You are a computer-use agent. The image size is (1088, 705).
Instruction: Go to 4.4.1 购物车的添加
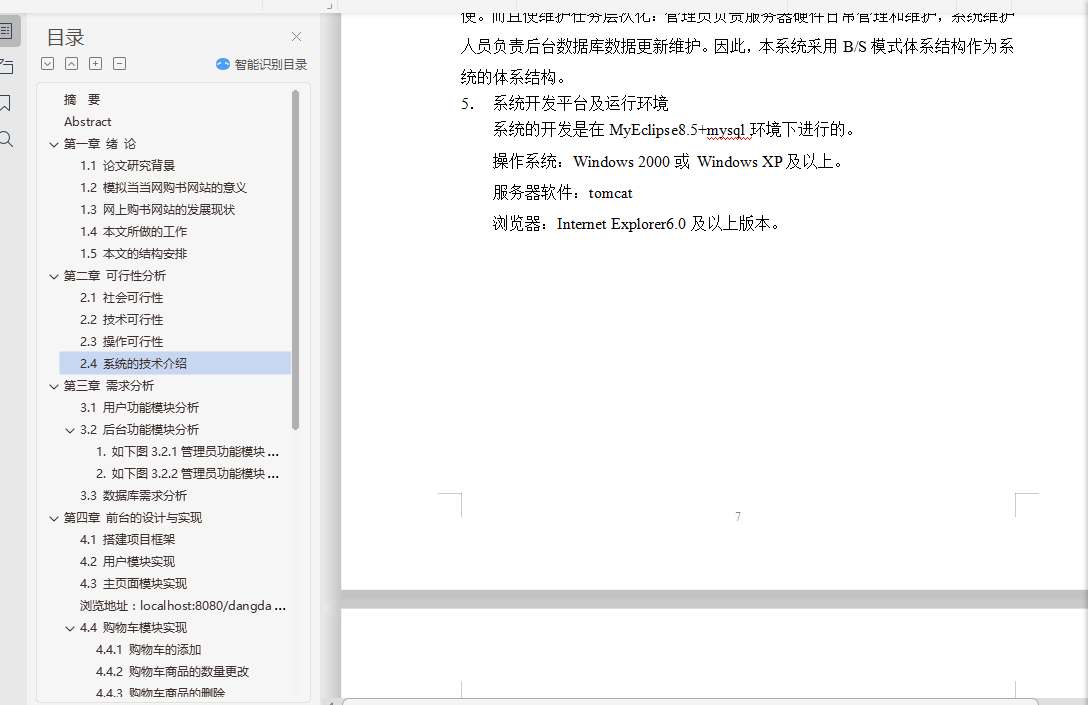pyautogui.click(x=148, y=649)
